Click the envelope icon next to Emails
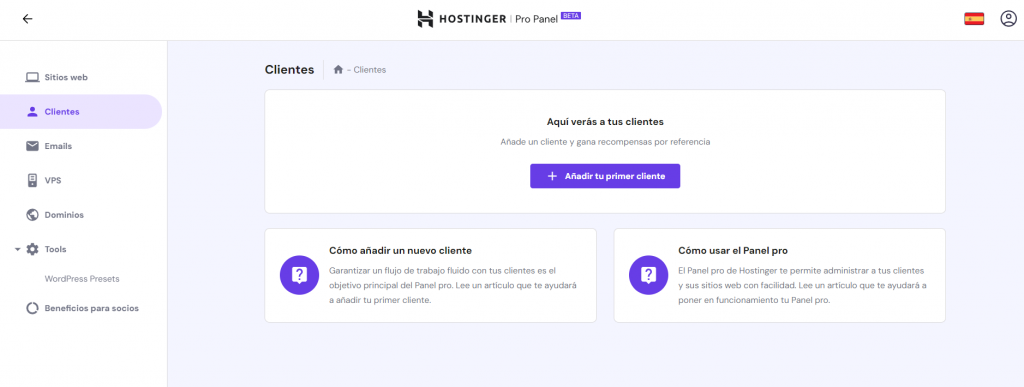 coord(33,146)
